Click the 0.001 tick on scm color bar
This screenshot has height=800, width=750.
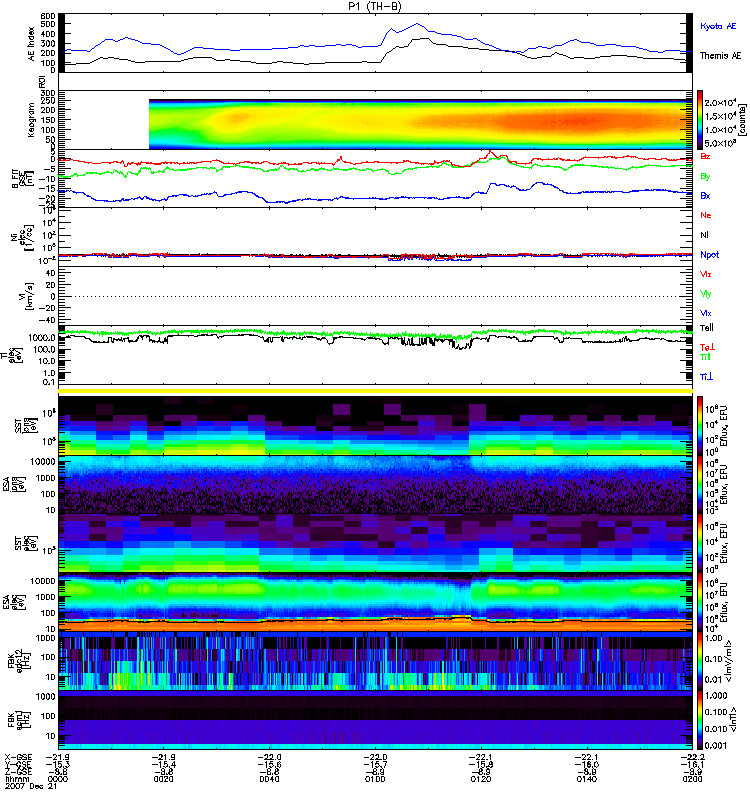click(715, 745)
